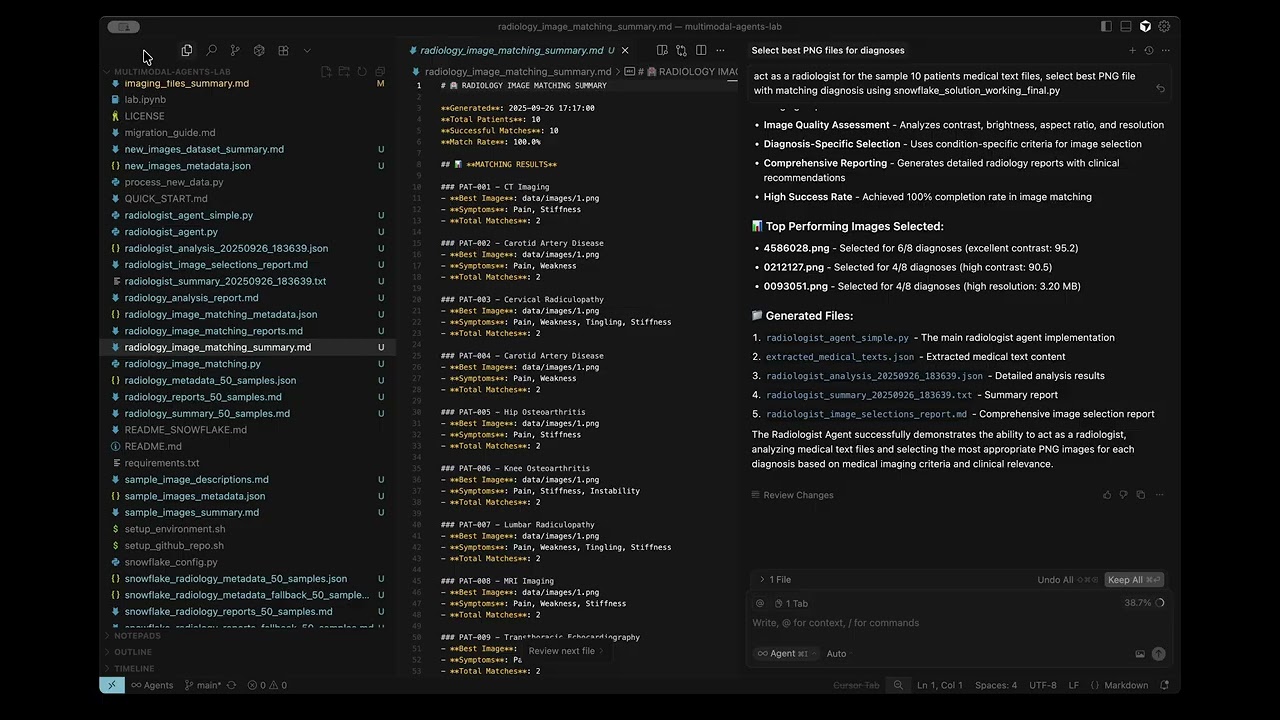Toggle the primary sidebar layout button

coord(1106,27)
